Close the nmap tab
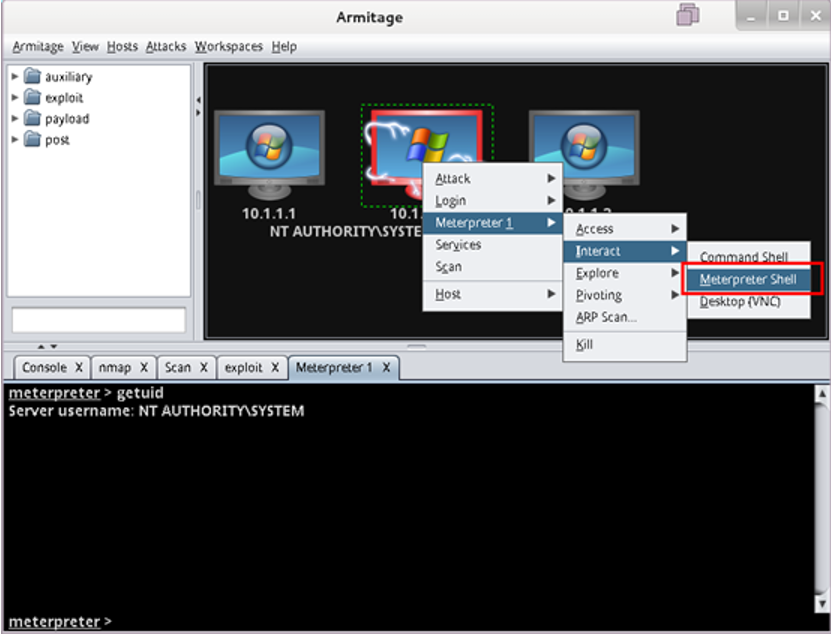 click(144, 367)
